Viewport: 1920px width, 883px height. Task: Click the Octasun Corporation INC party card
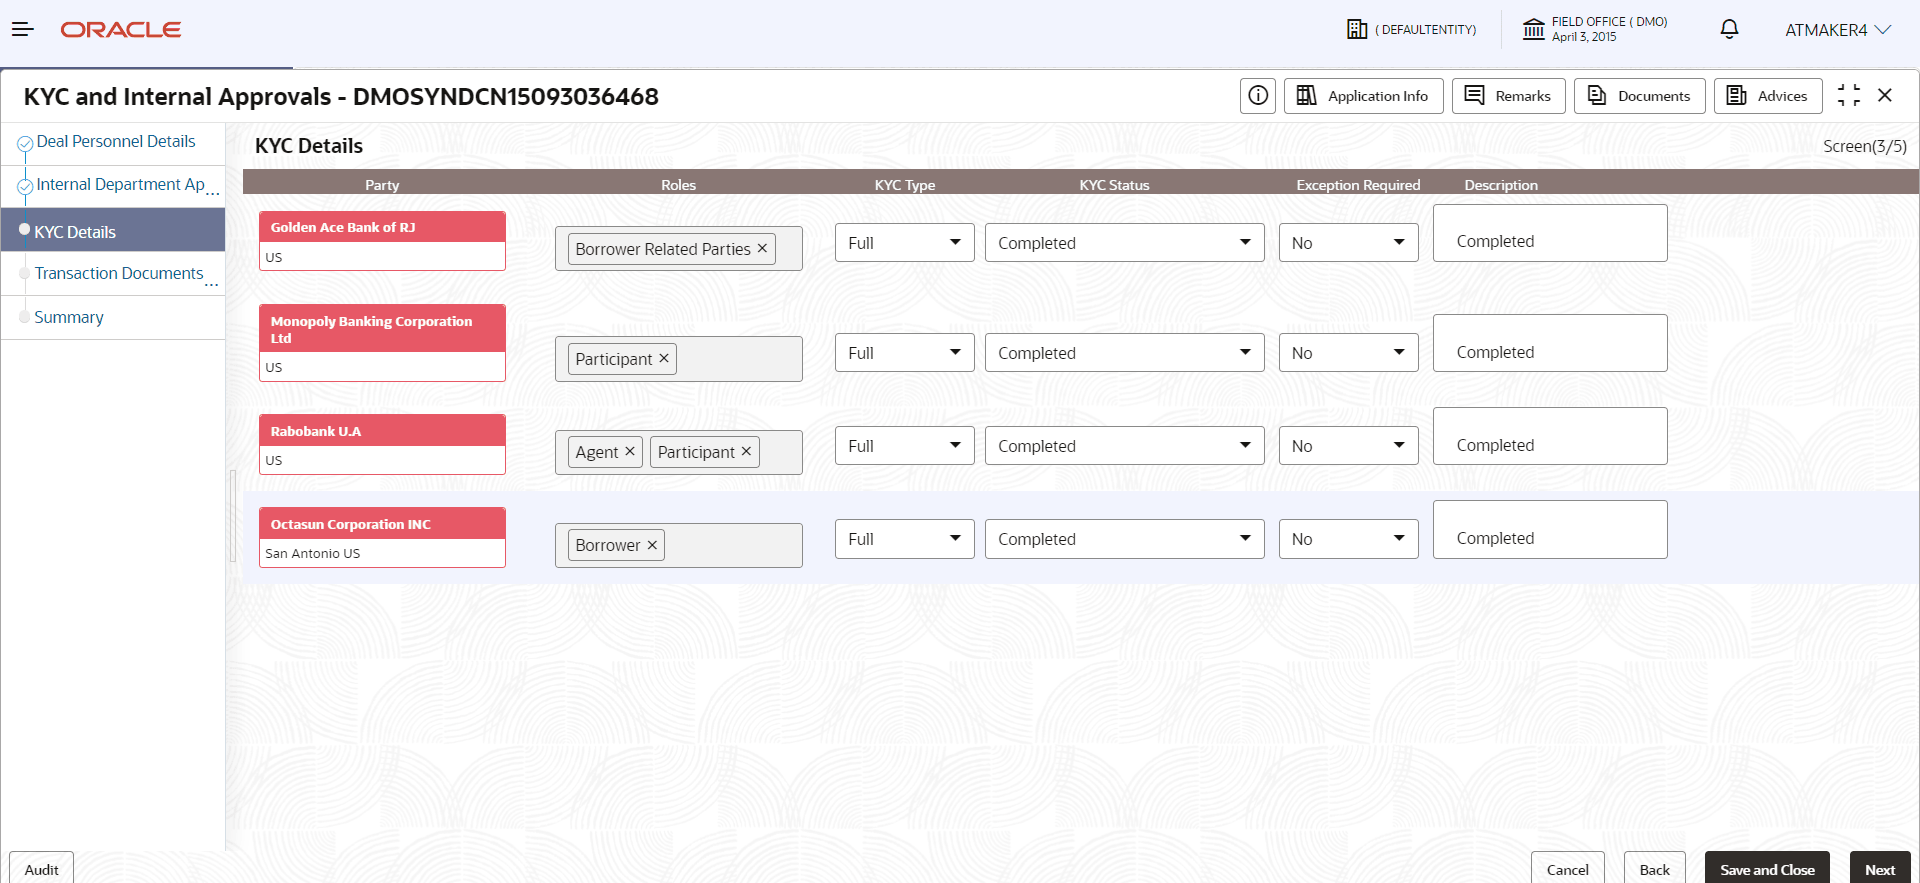coord(382,538)
